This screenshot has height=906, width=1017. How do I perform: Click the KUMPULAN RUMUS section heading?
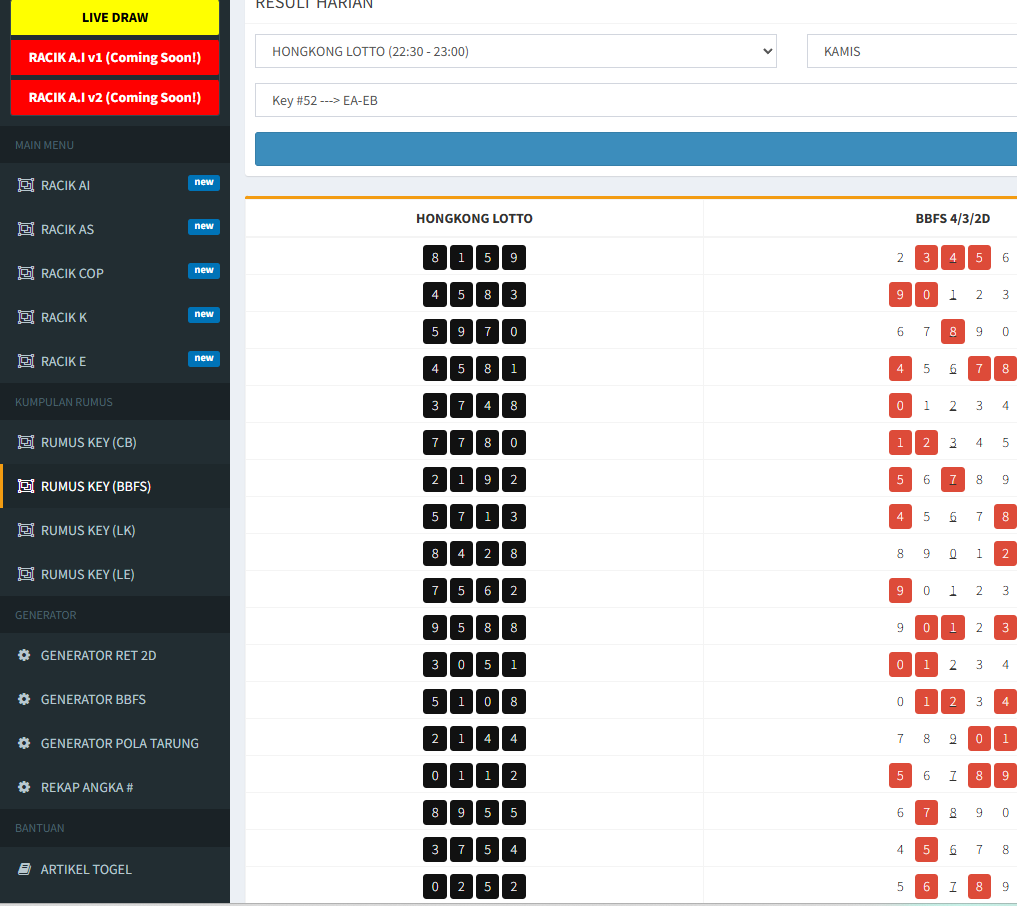pos(64,402)
